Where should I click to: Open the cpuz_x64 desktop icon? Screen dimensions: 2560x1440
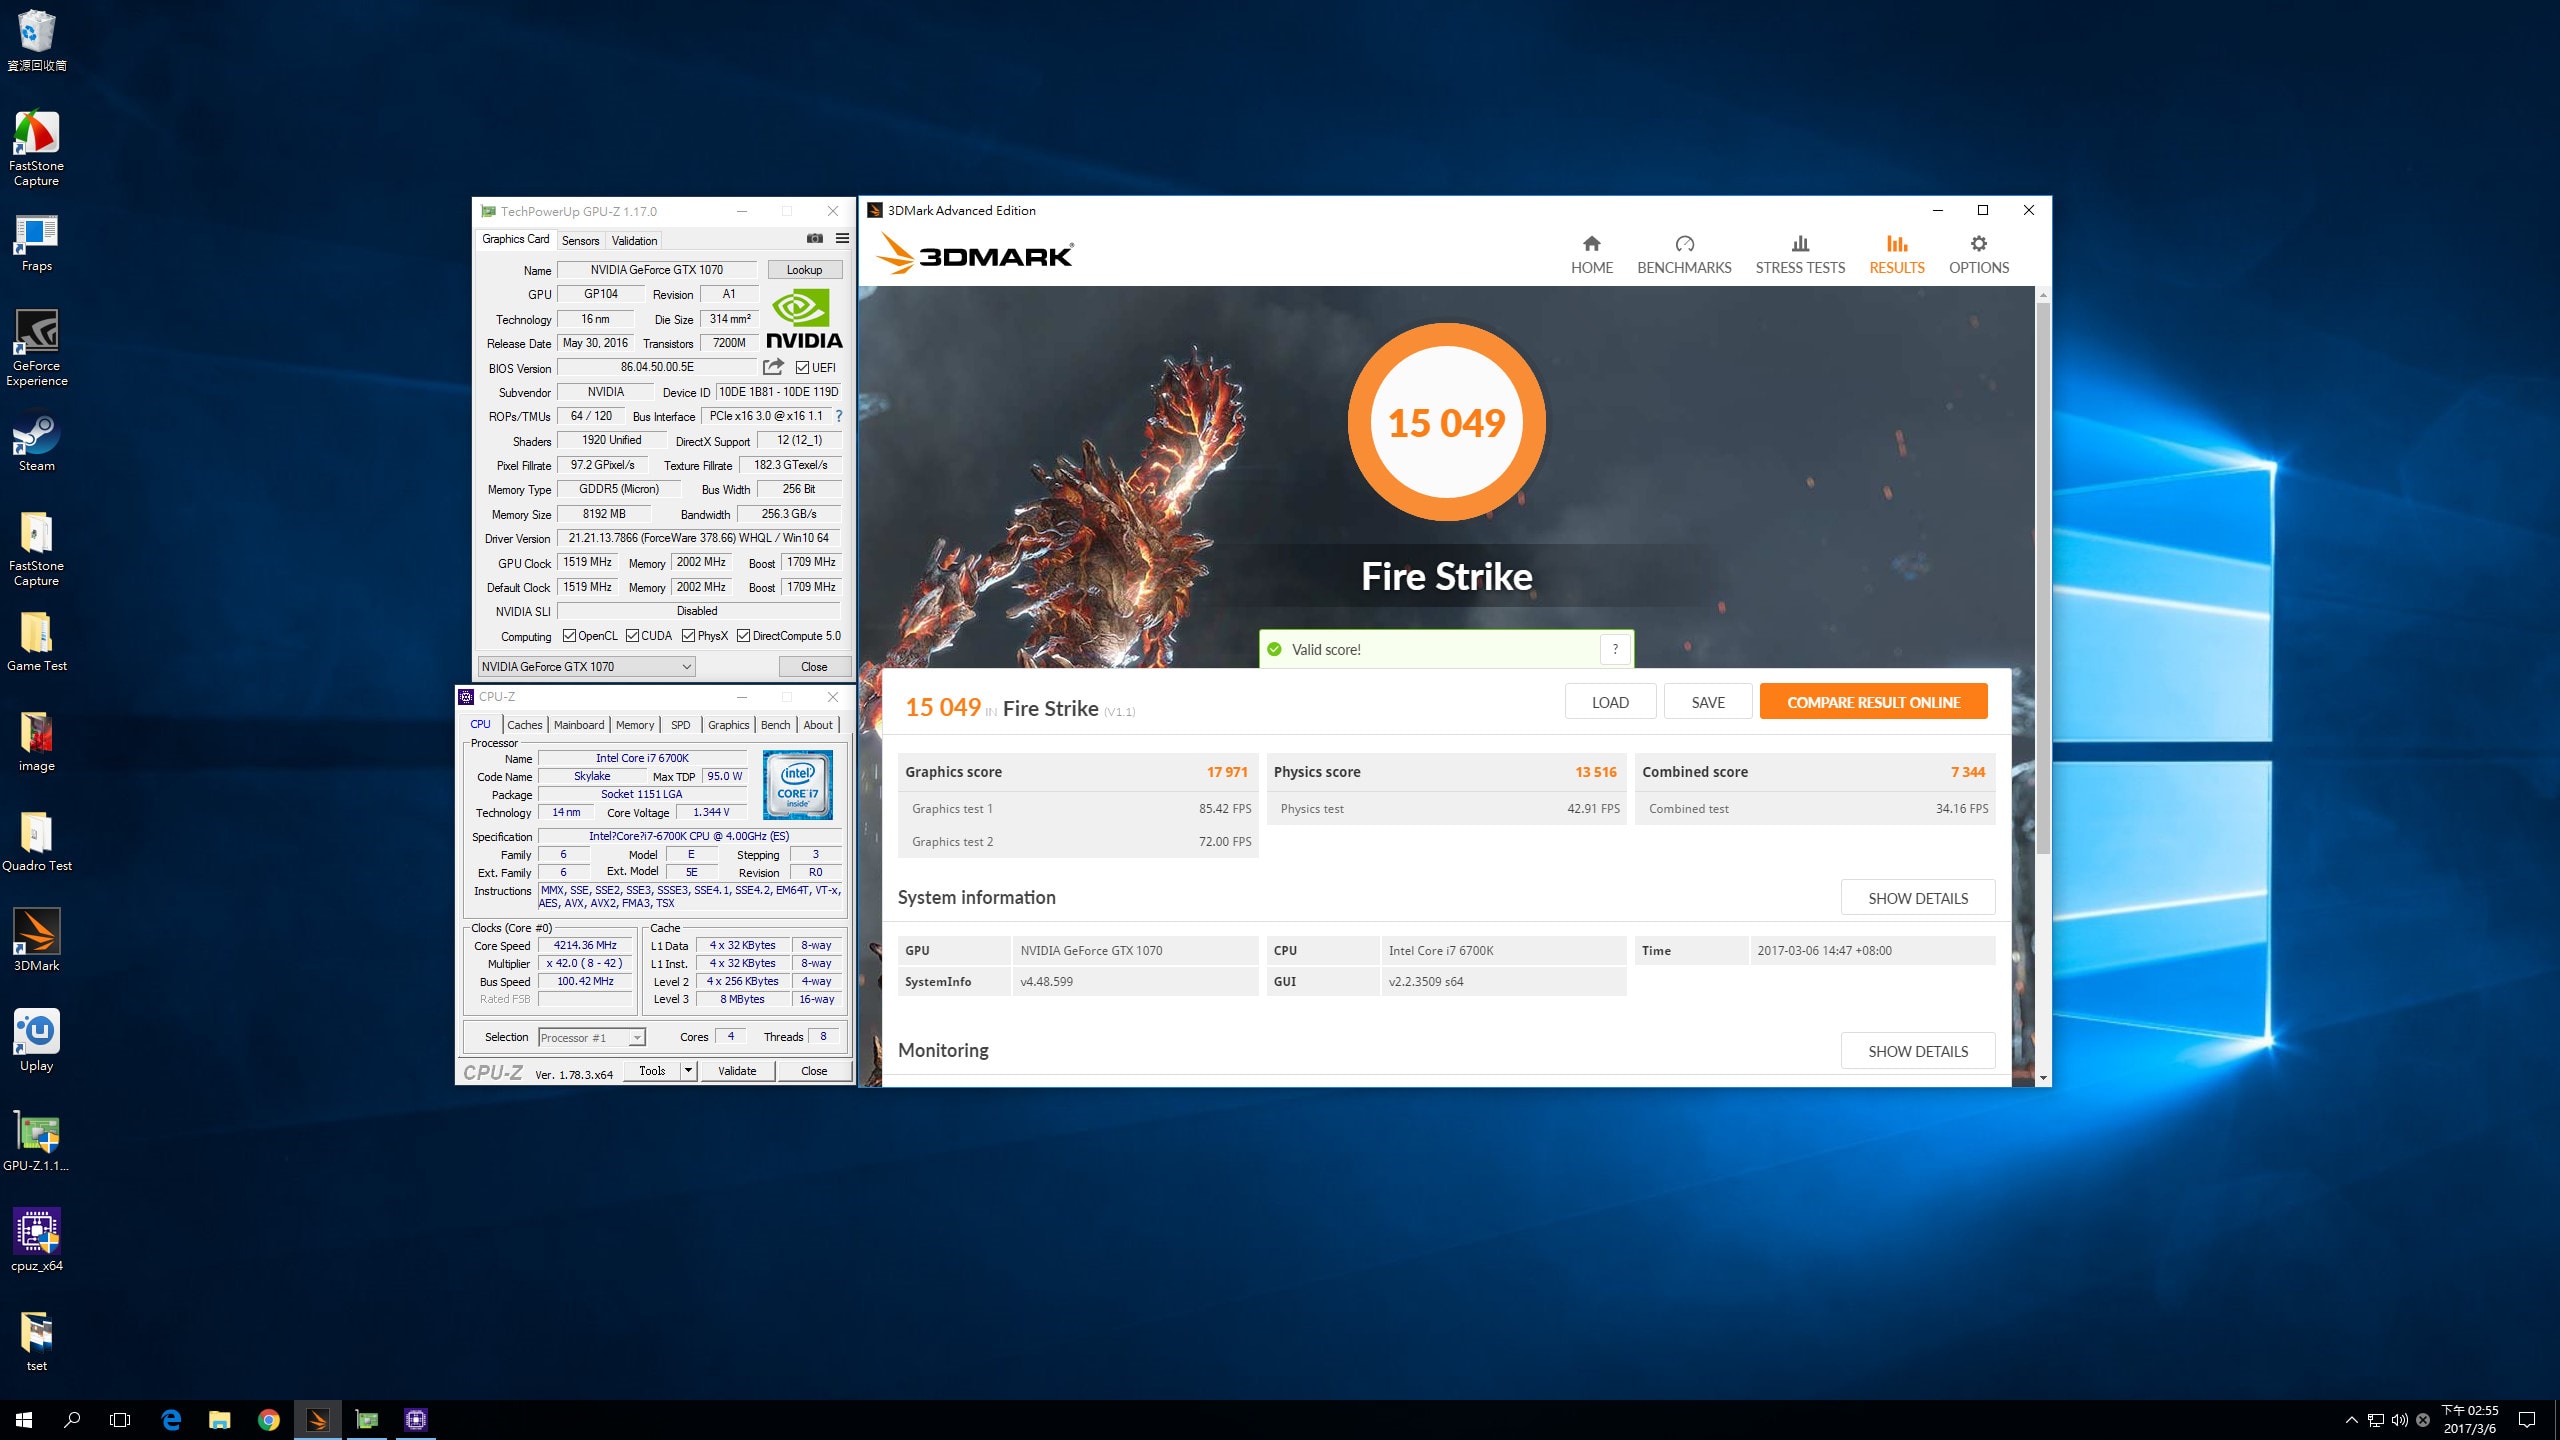pos(36,1240)
